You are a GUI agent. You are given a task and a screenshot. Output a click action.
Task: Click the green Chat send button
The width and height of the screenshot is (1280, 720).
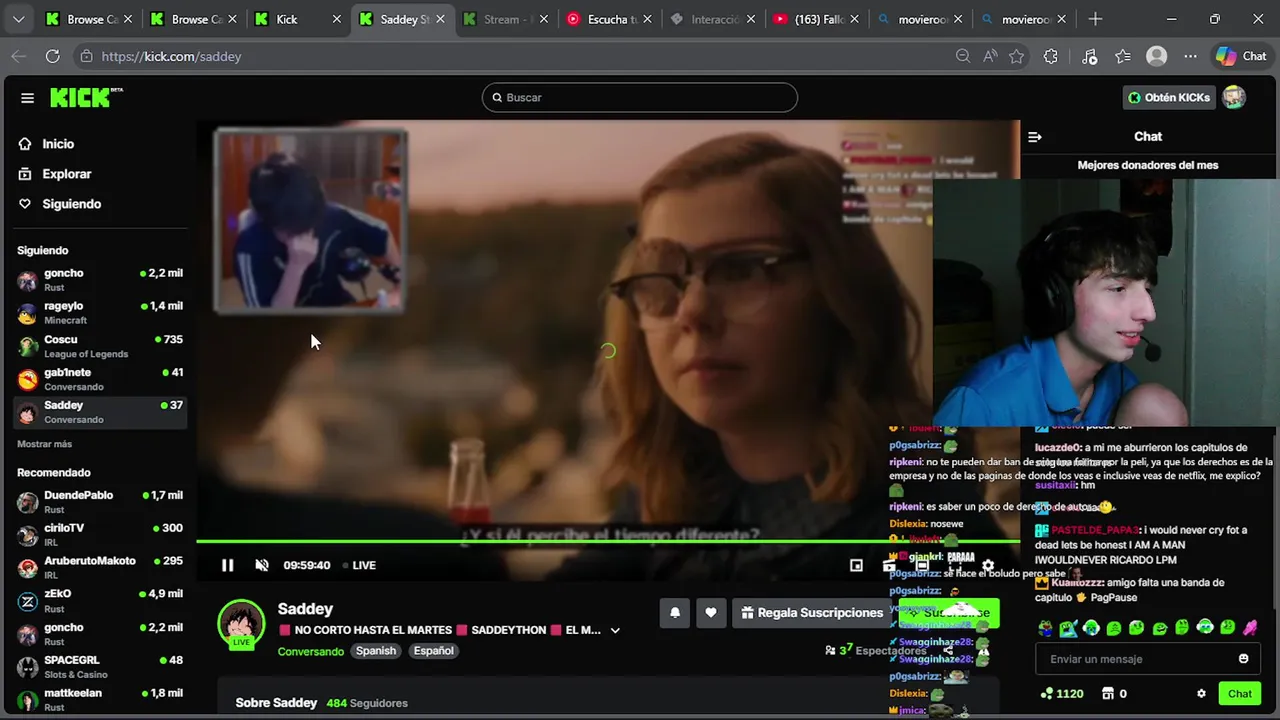pyautogui.click(x=1240, y=694)
